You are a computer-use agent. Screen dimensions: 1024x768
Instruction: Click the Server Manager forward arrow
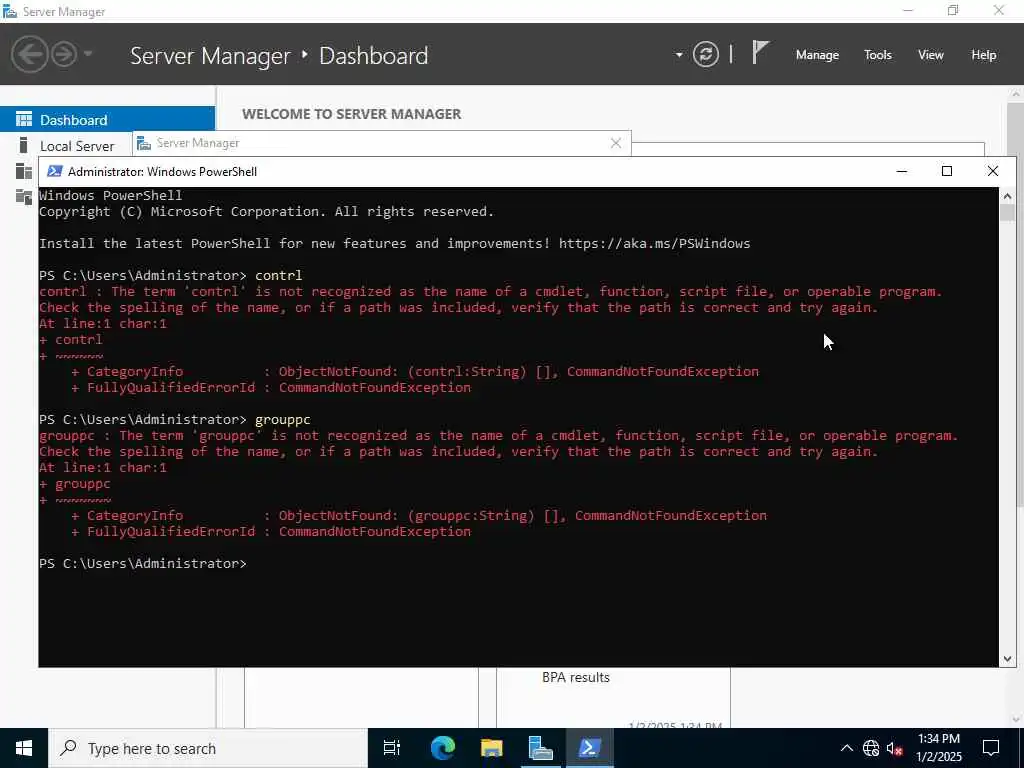(x=64, y=54)
